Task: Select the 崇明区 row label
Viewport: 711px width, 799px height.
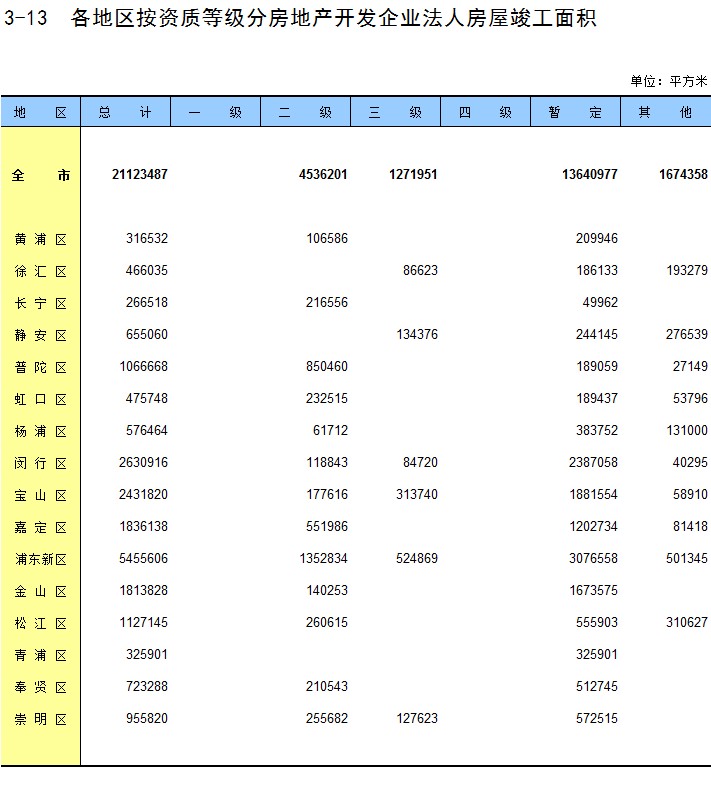Action: (40, 719)
